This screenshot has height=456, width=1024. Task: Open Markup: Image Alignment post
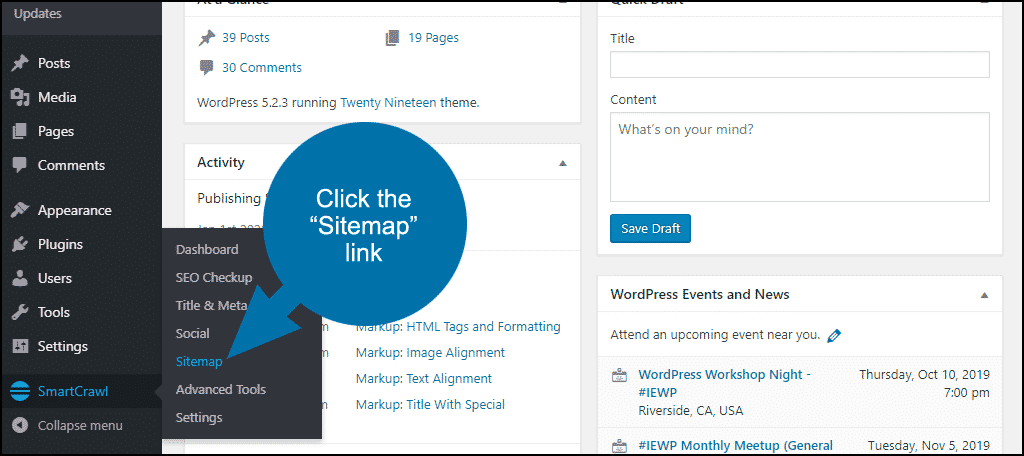pos(430,353)
